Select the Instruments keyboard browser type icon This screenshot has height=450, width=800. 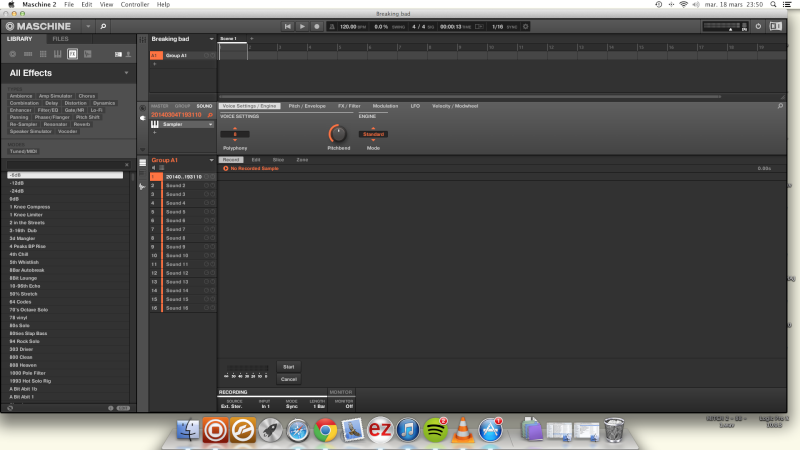58,54
